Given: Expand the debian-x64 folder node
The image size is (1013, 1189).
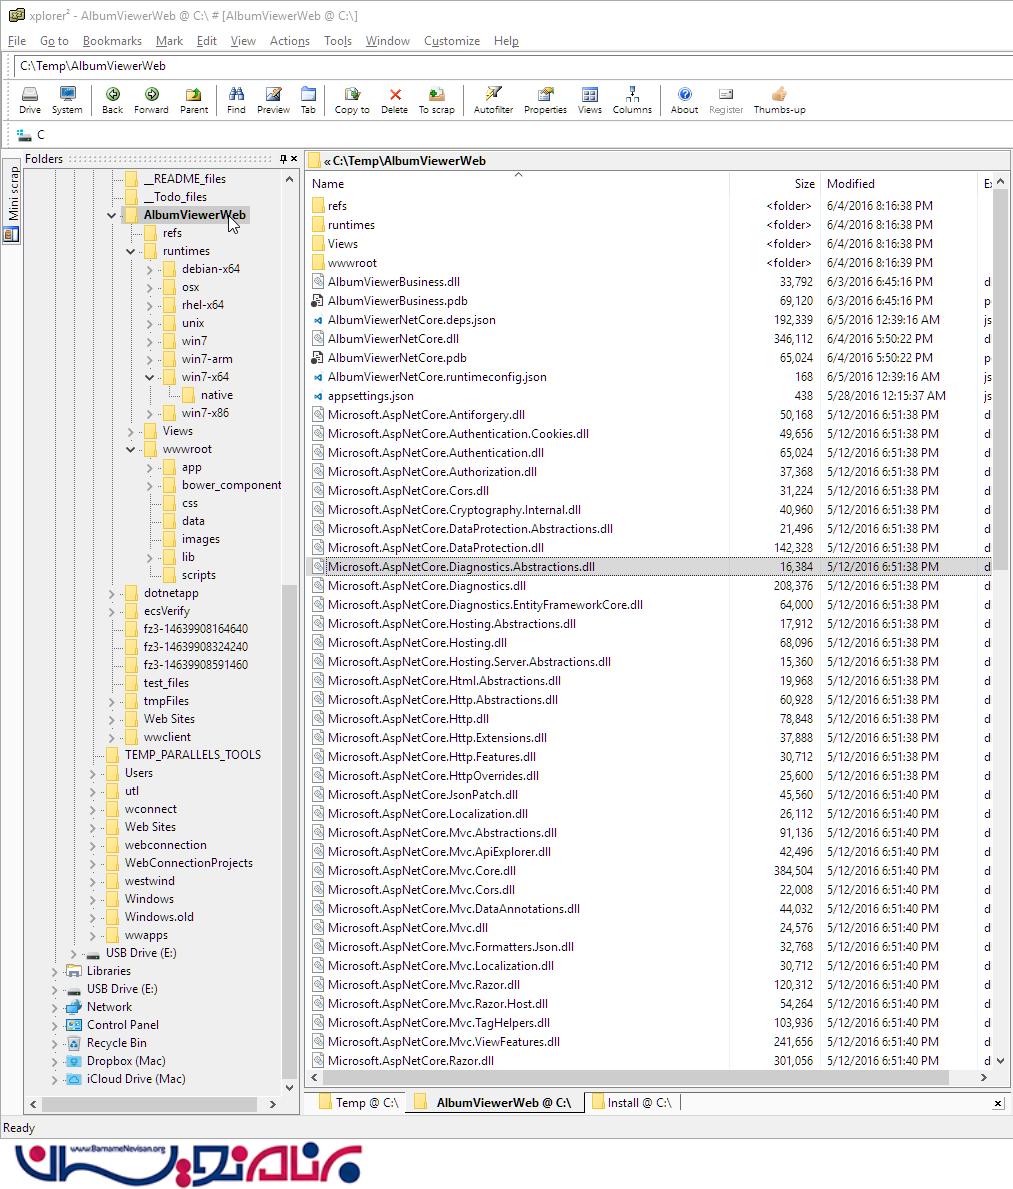Looking at the screenshot, I should click(x=149, y=269).
